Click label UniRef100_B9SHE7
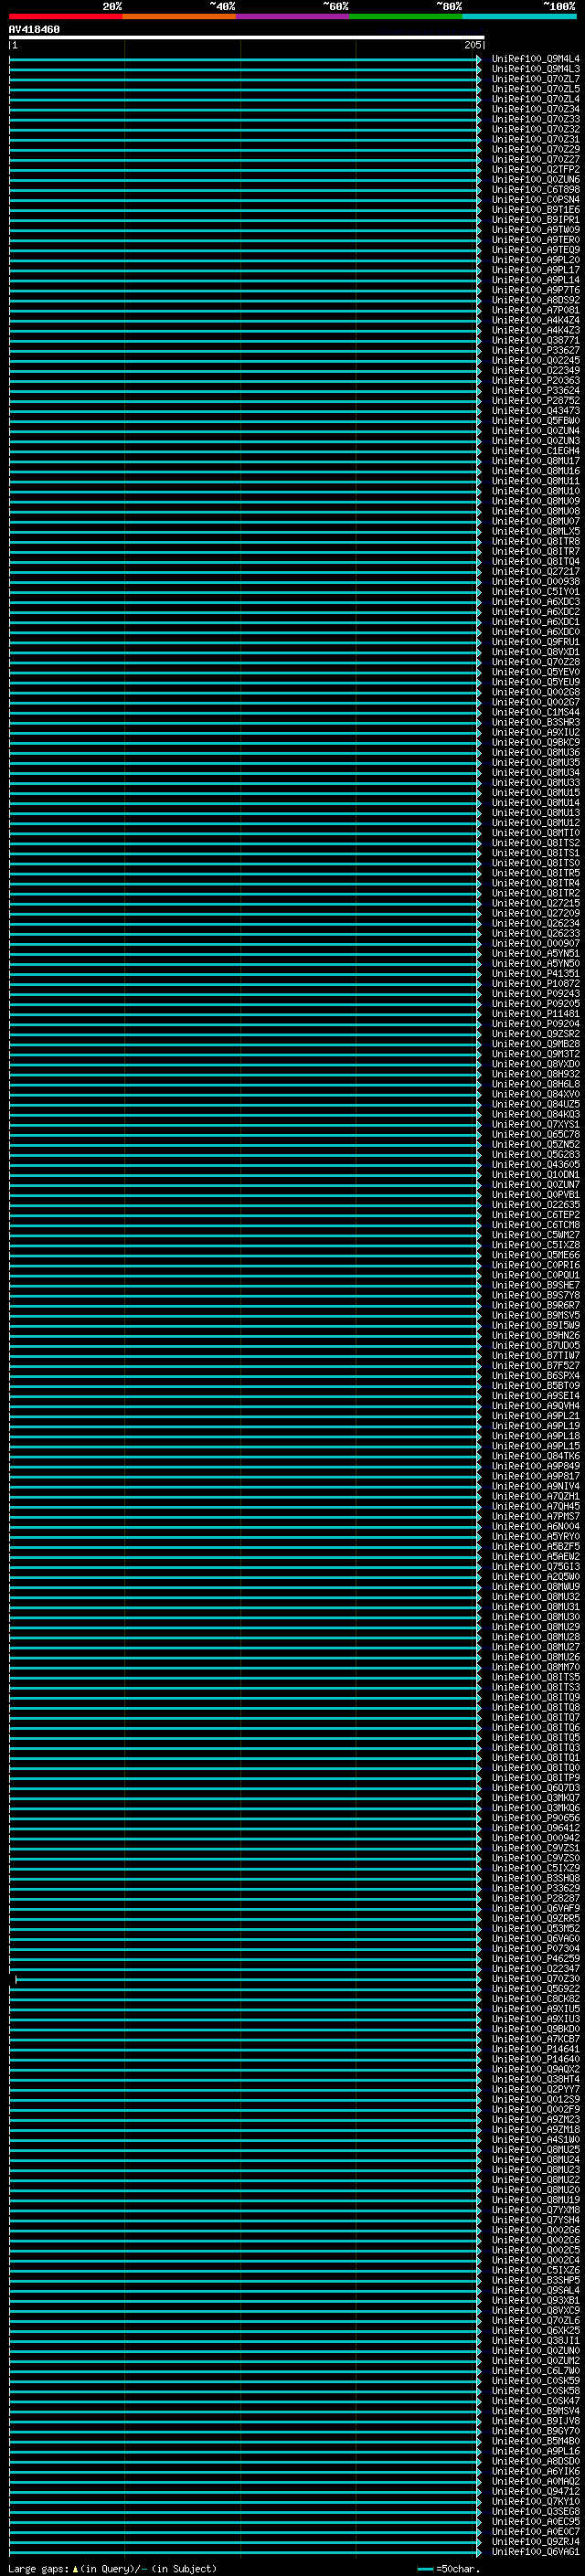 [536, 1285]
